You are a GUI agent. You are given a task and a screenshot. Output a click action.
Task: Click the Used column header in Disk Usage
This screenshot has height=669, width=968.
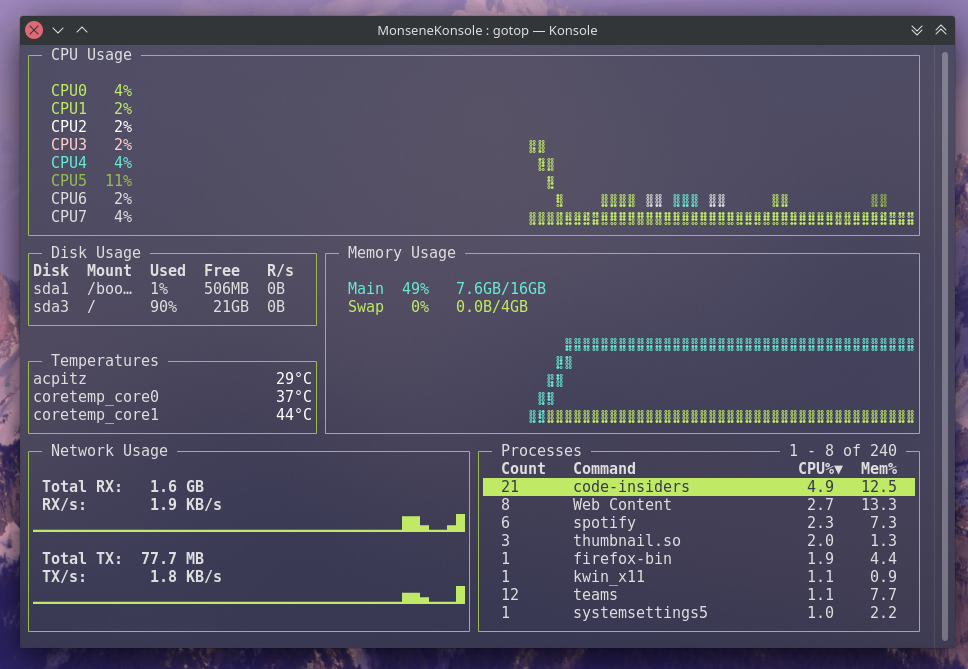(x=167, y=270)
